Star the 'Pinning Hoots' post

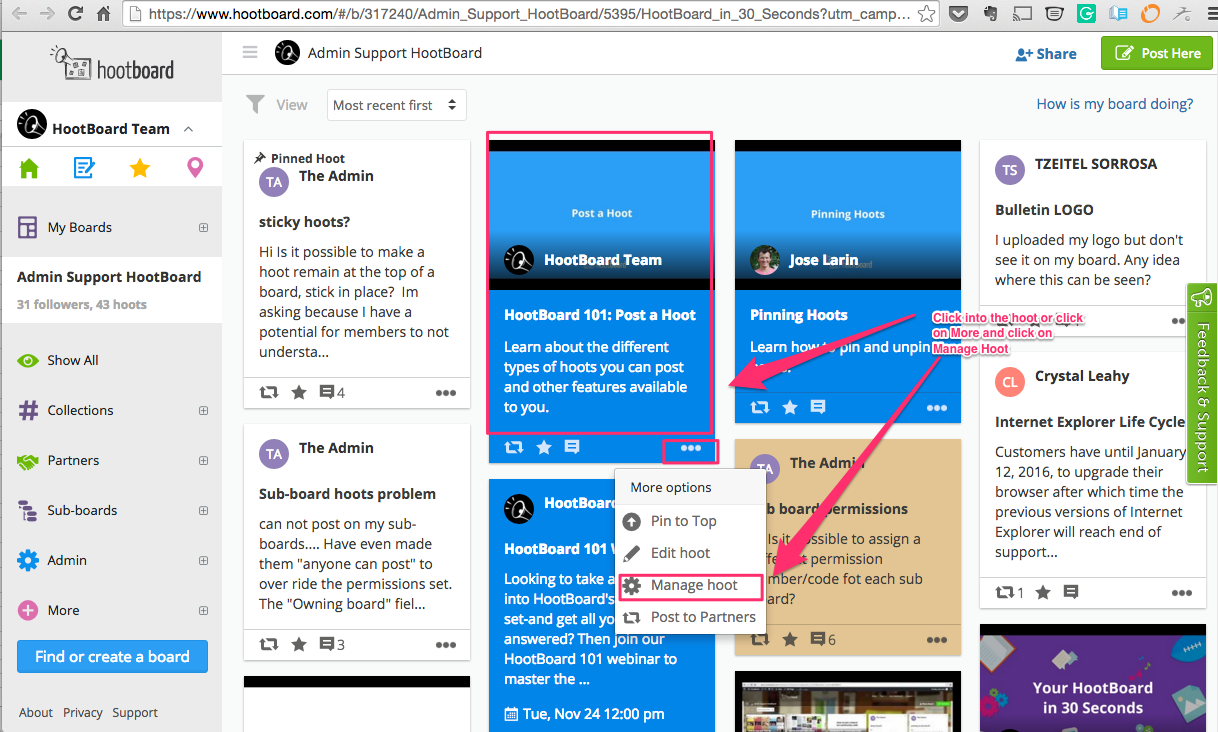[790, 407]
